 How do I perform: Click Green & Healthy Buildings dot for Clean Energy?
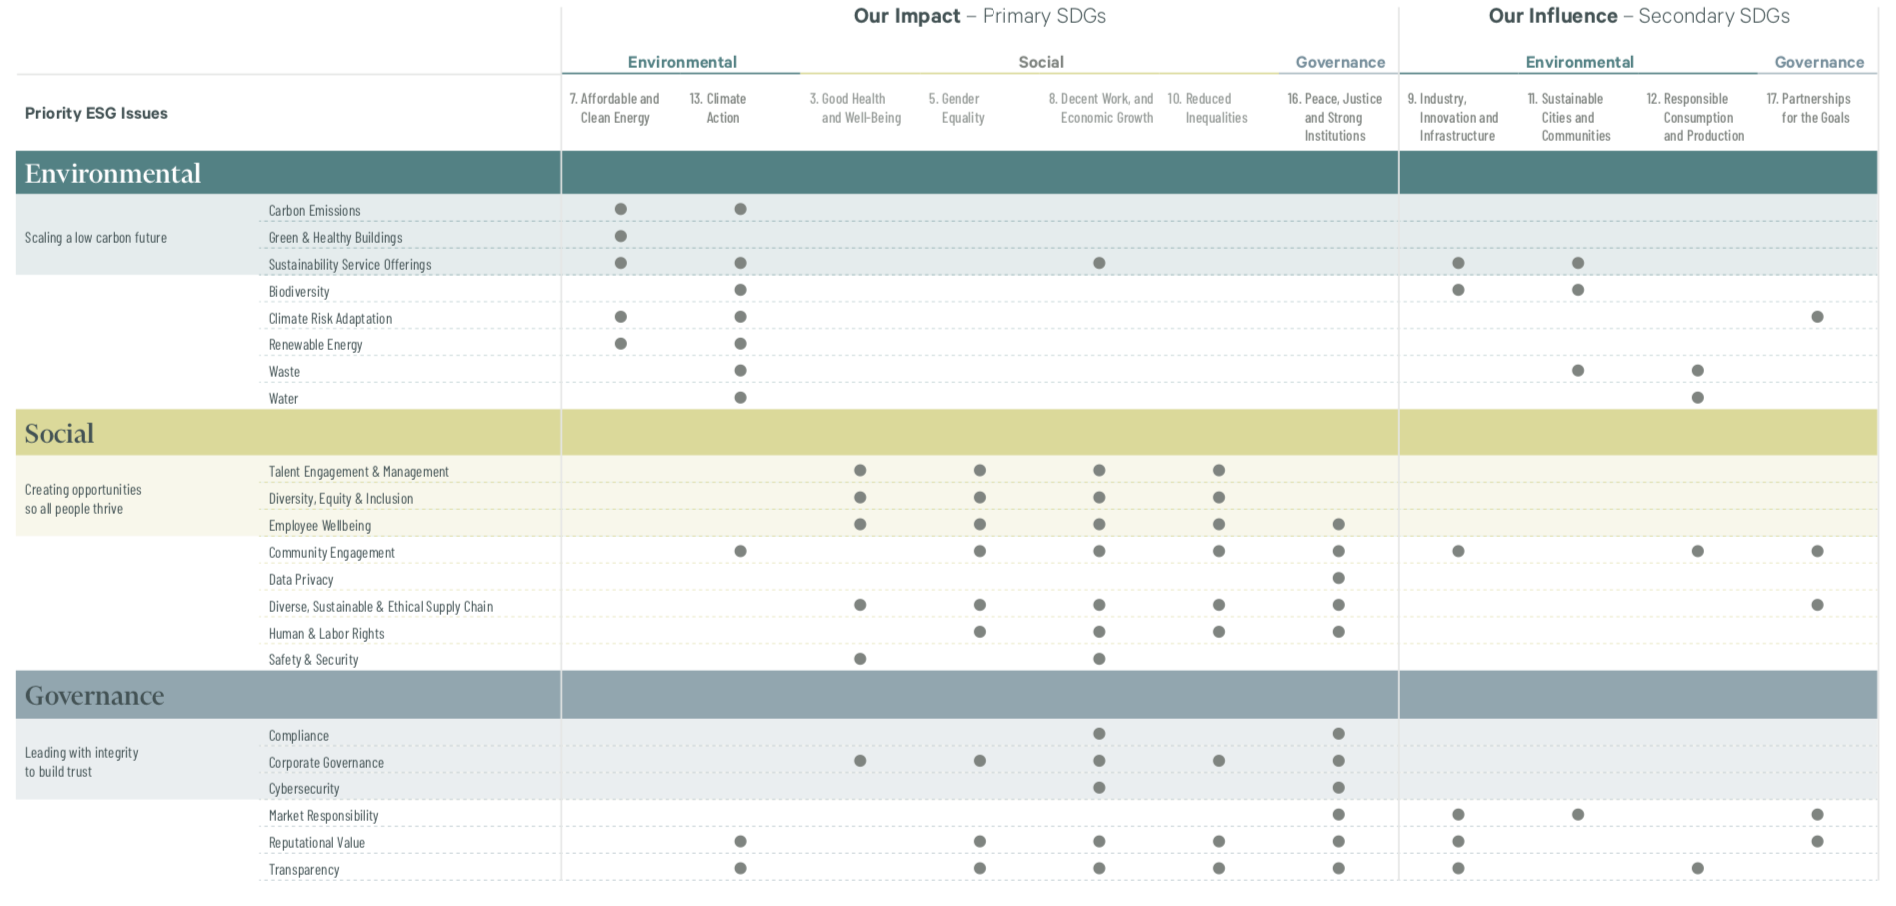tap(620, 236)
